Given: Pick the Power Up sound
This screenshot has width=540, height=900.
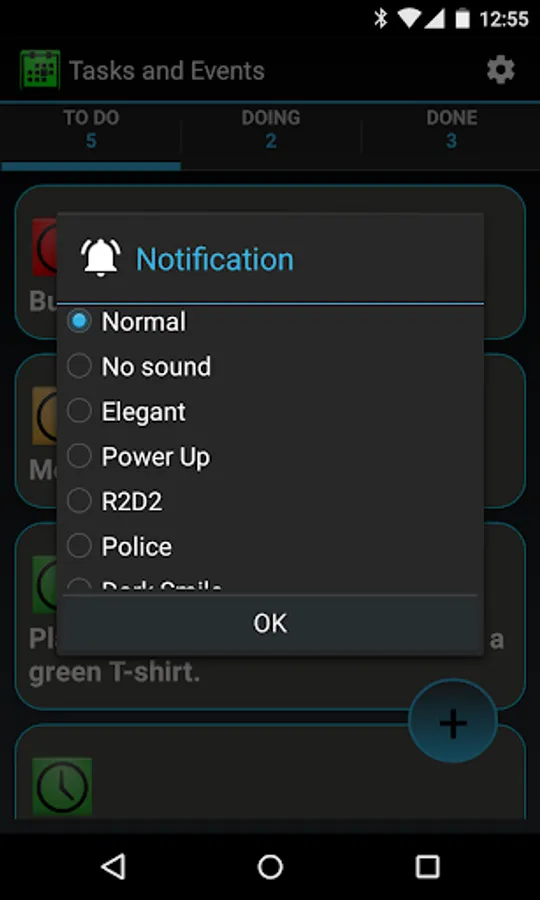Looking at the screenshot, I should (270, 456).
